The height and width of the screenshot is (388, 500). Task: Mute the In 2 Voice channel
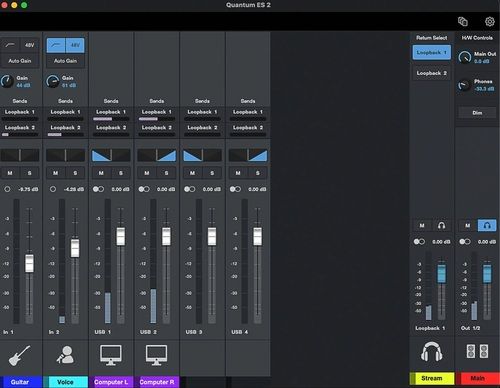[x=56, y=173]
